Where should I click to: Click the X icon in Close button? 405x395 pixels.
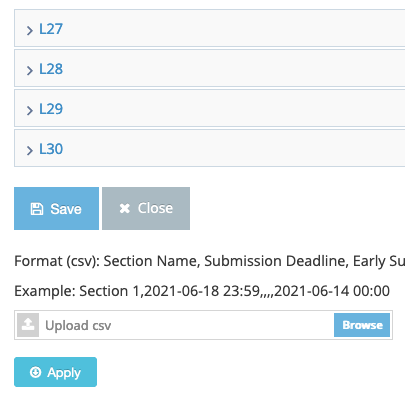tap(125, 209)
